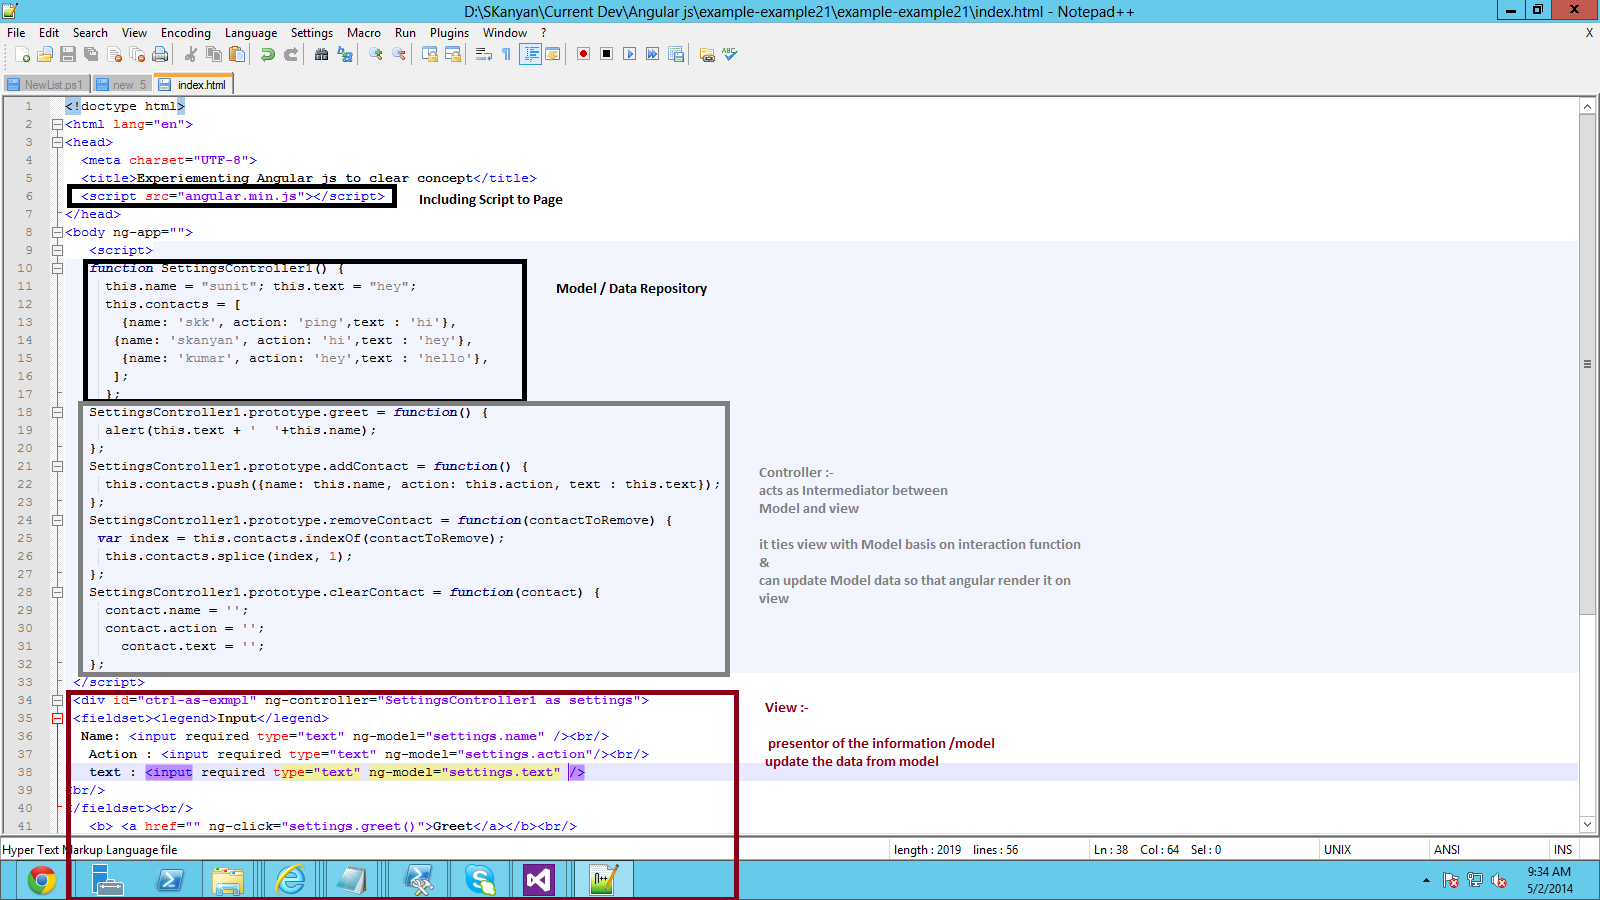
Task: Open the Run menu
Action: pos(405,33)
